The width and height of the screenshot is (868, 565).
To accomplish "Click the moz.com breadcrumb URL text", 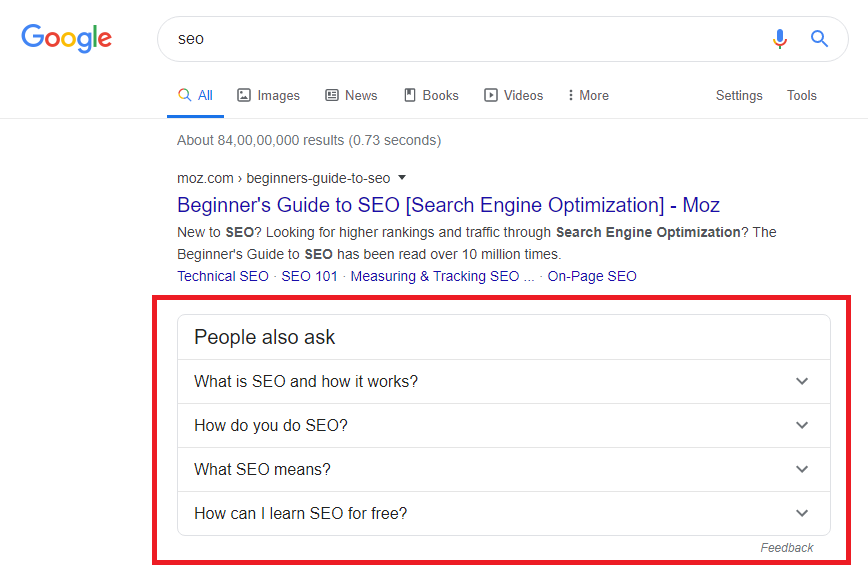I will [x=283, y=178].
